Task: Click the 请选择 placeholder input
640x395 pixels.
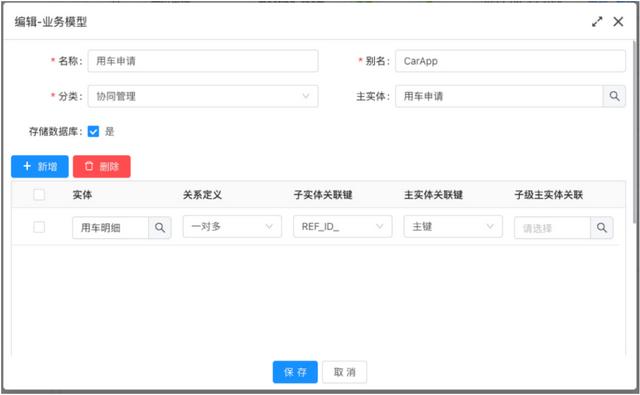Action: coord(552,228)
